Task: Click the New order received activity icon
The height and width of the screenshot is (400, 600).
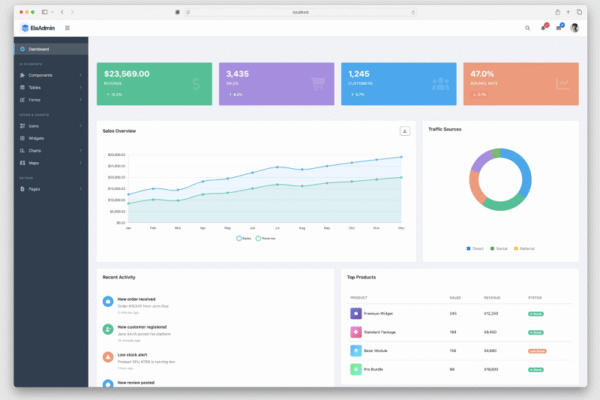Action: (108, 300)
